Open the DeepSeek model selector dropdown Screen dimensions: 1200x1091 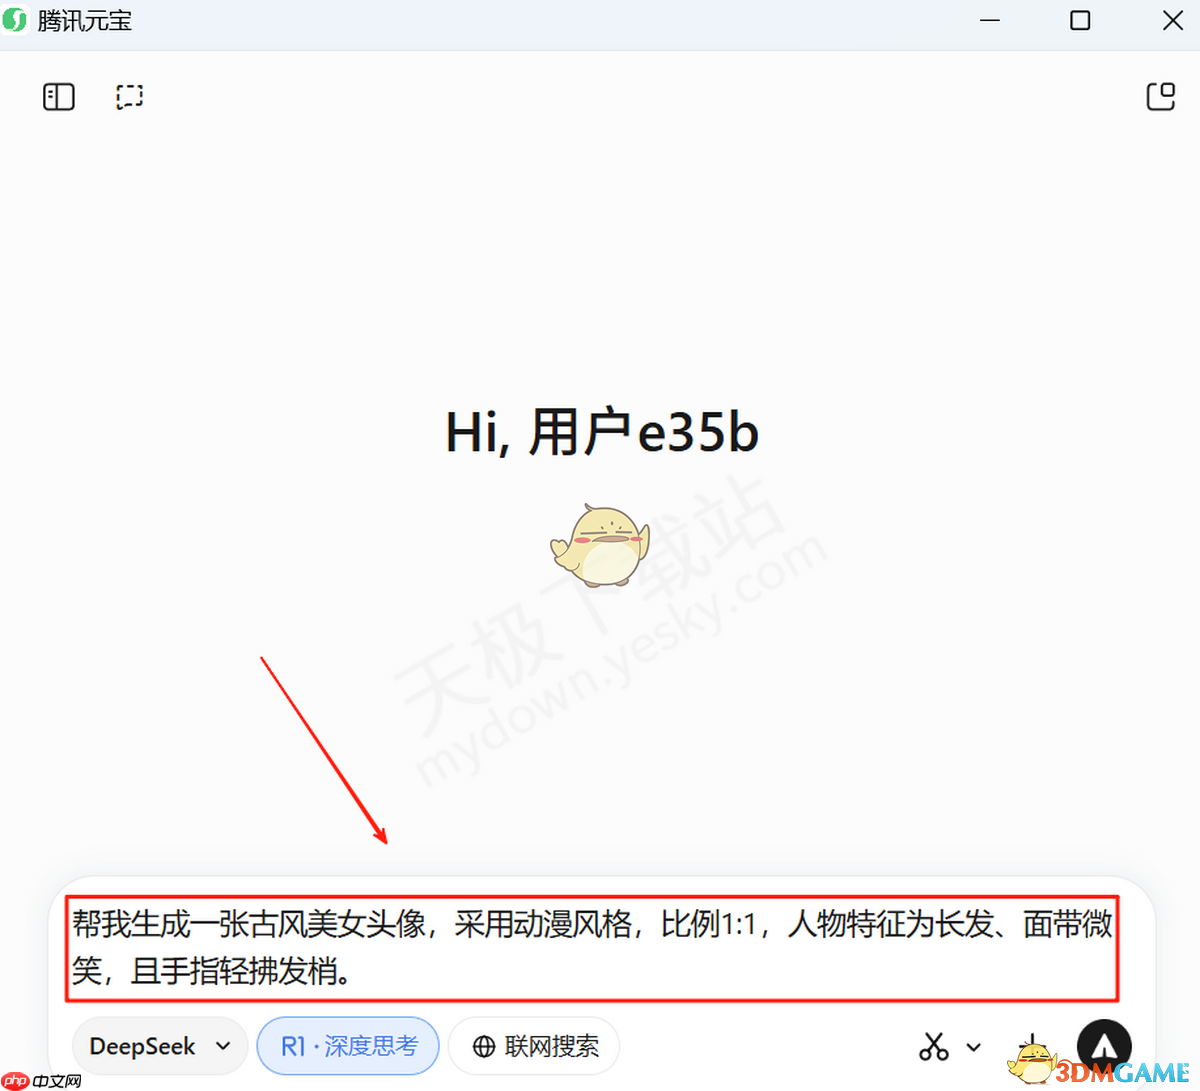pyautogui.click(x=159, y=1045)
